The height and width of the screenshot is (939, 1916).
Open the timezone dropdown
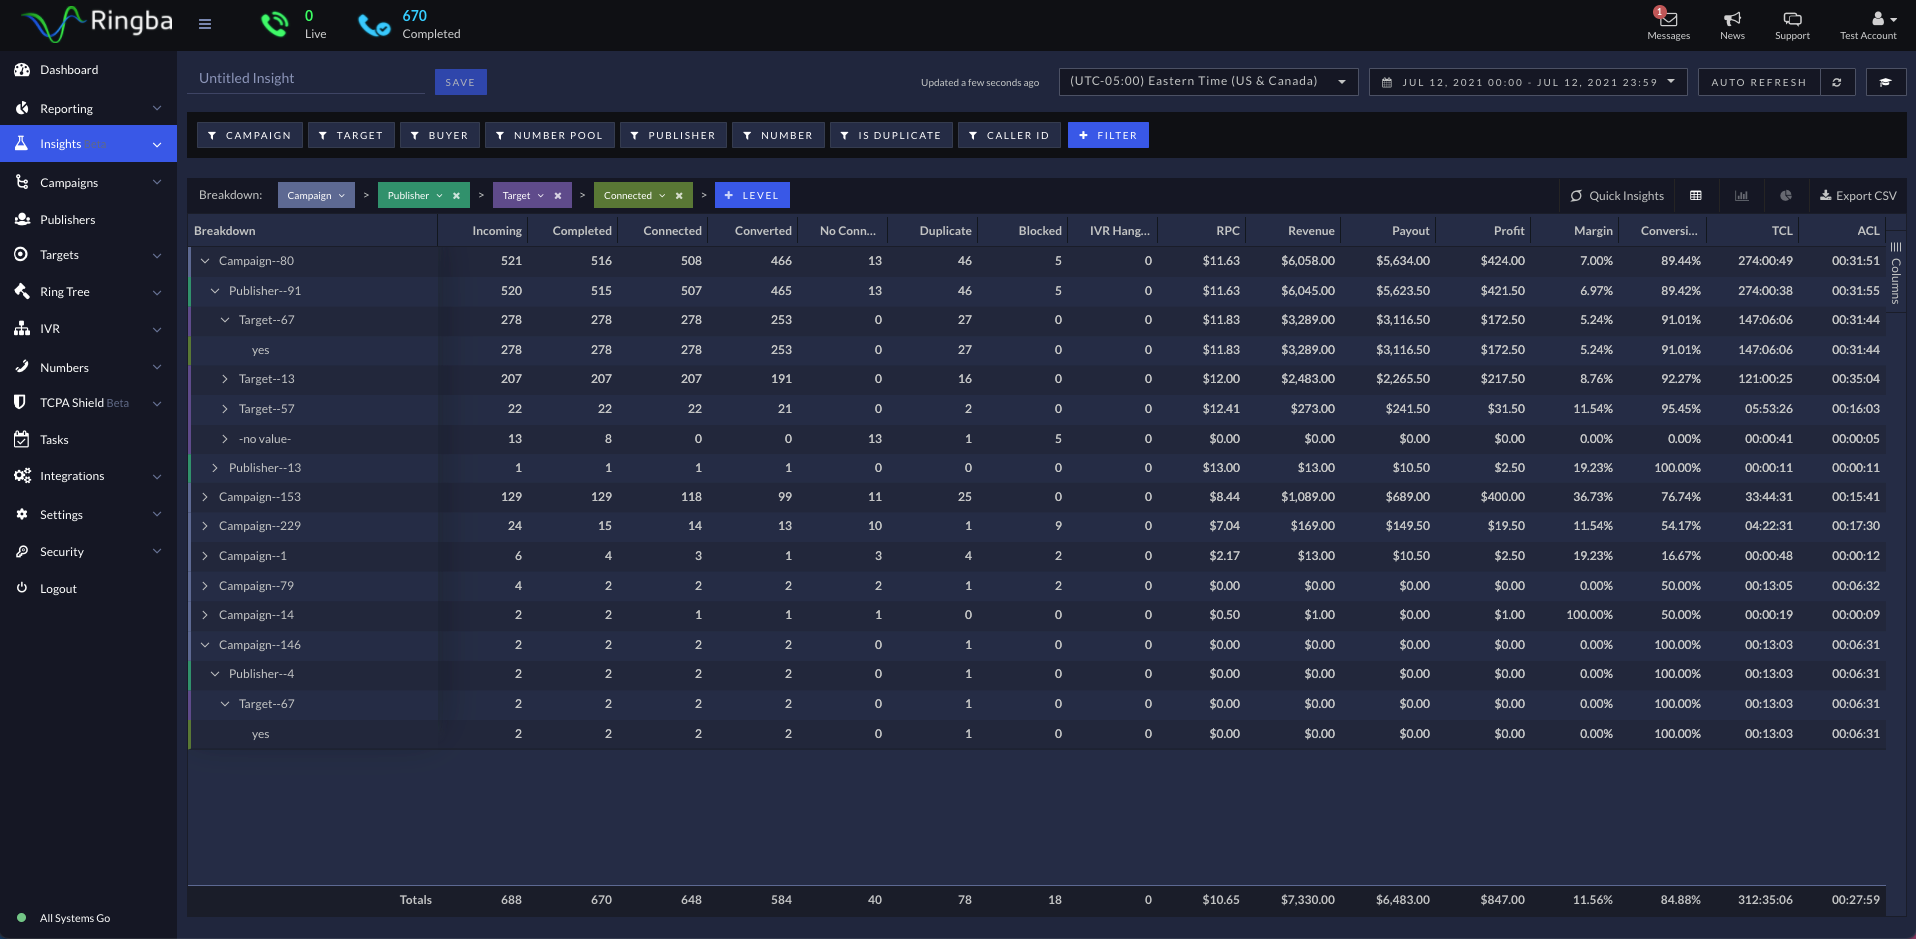pos(1208,82)
